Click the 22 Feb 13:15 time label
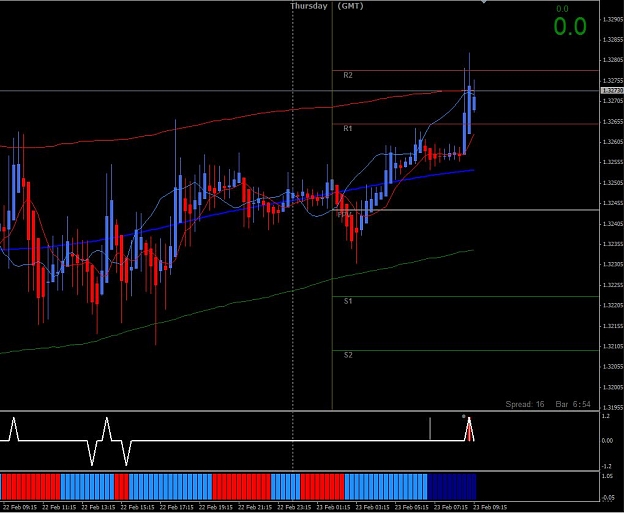The image size is (625, 513). click(98, 507)
